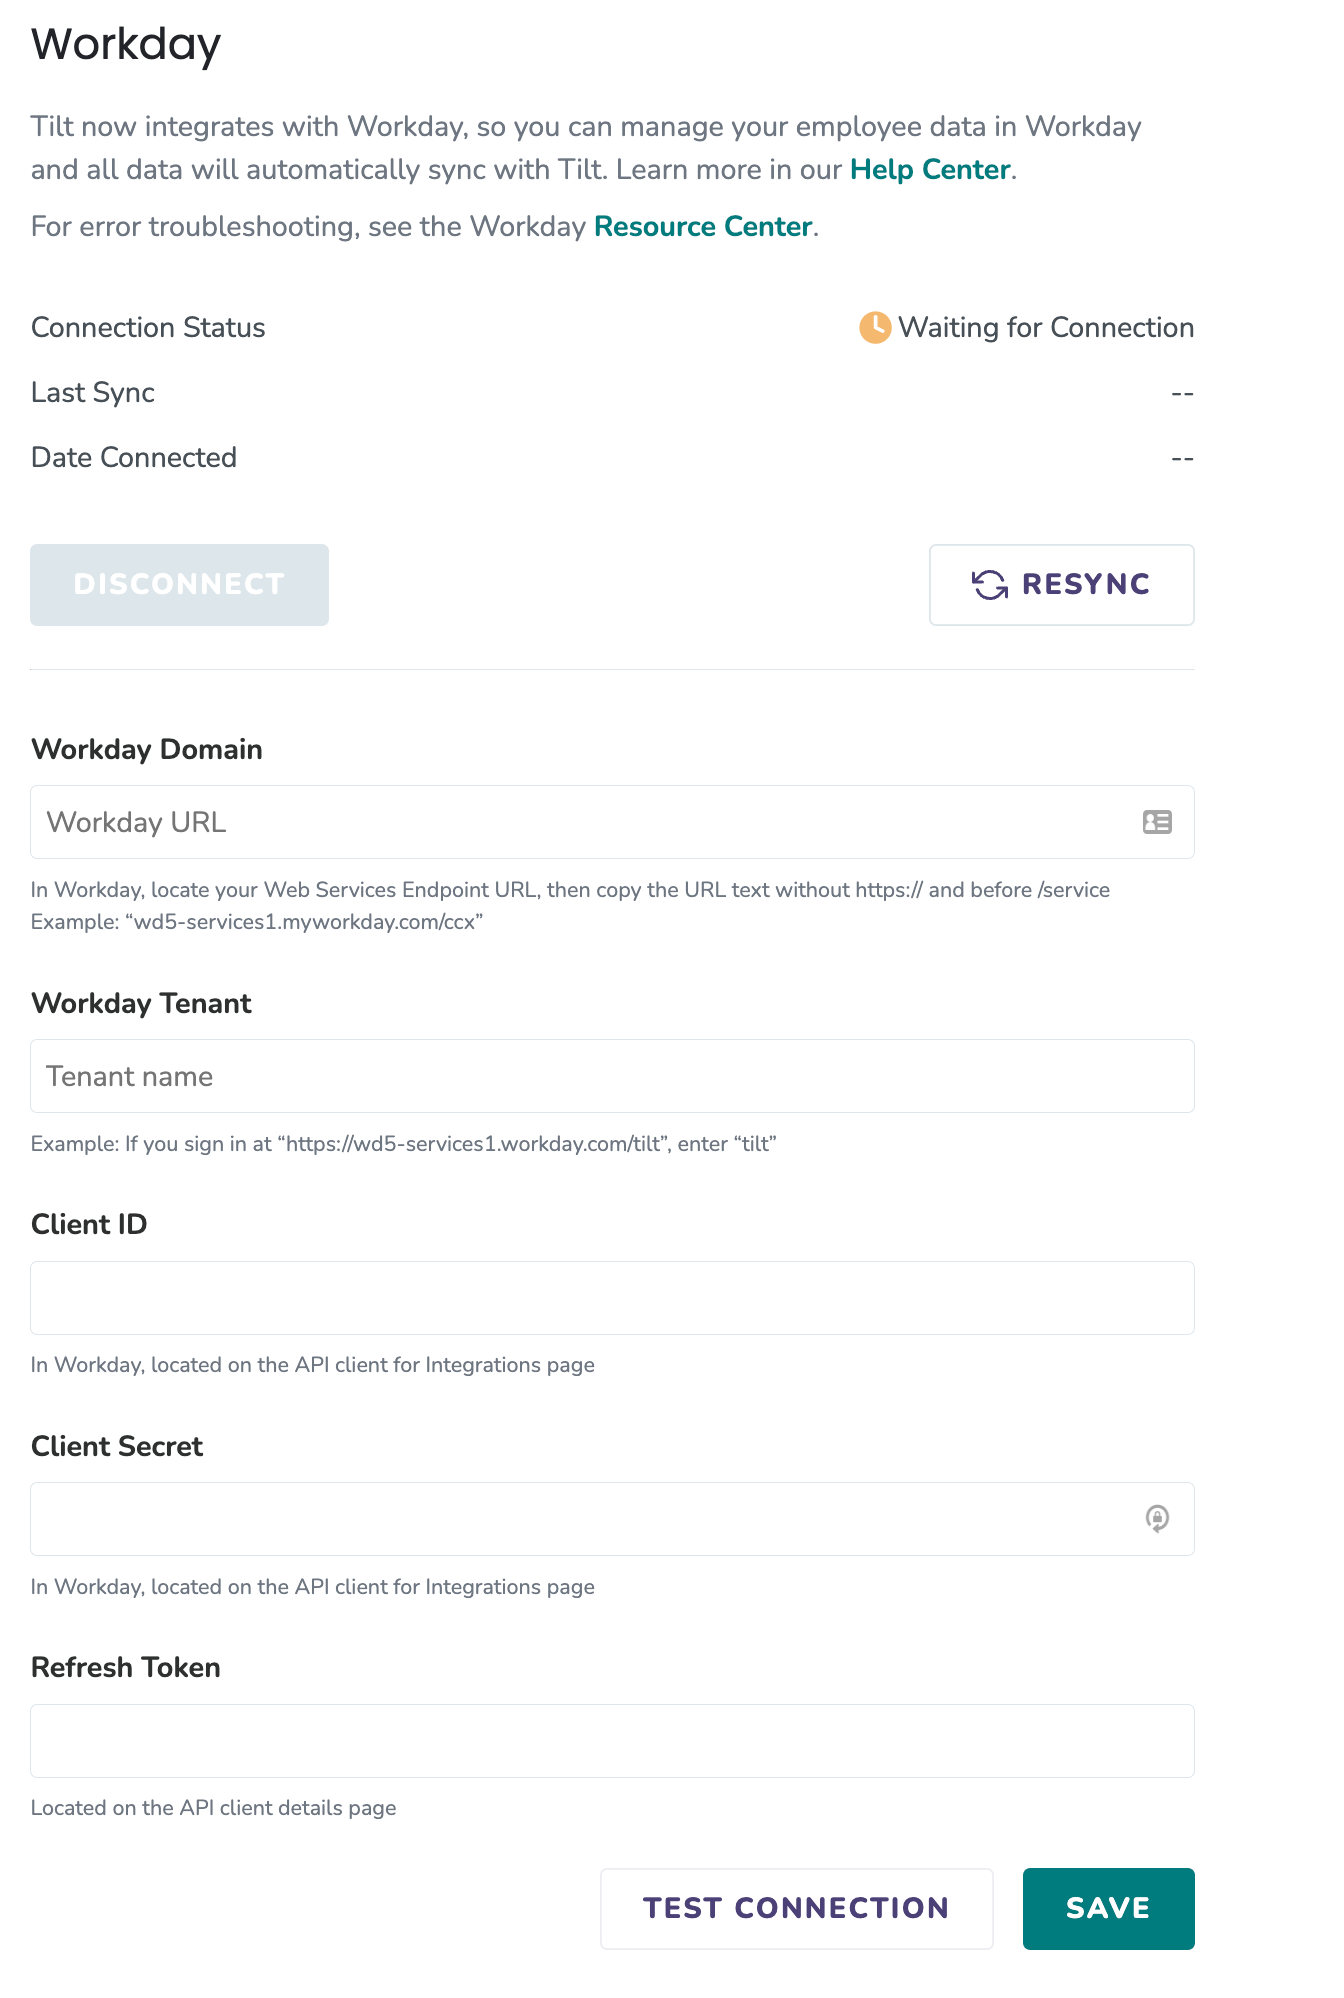This screenshot has width=1344, height=1998.
Task: Click the Last Sync row value
Action: [1183, 393]
